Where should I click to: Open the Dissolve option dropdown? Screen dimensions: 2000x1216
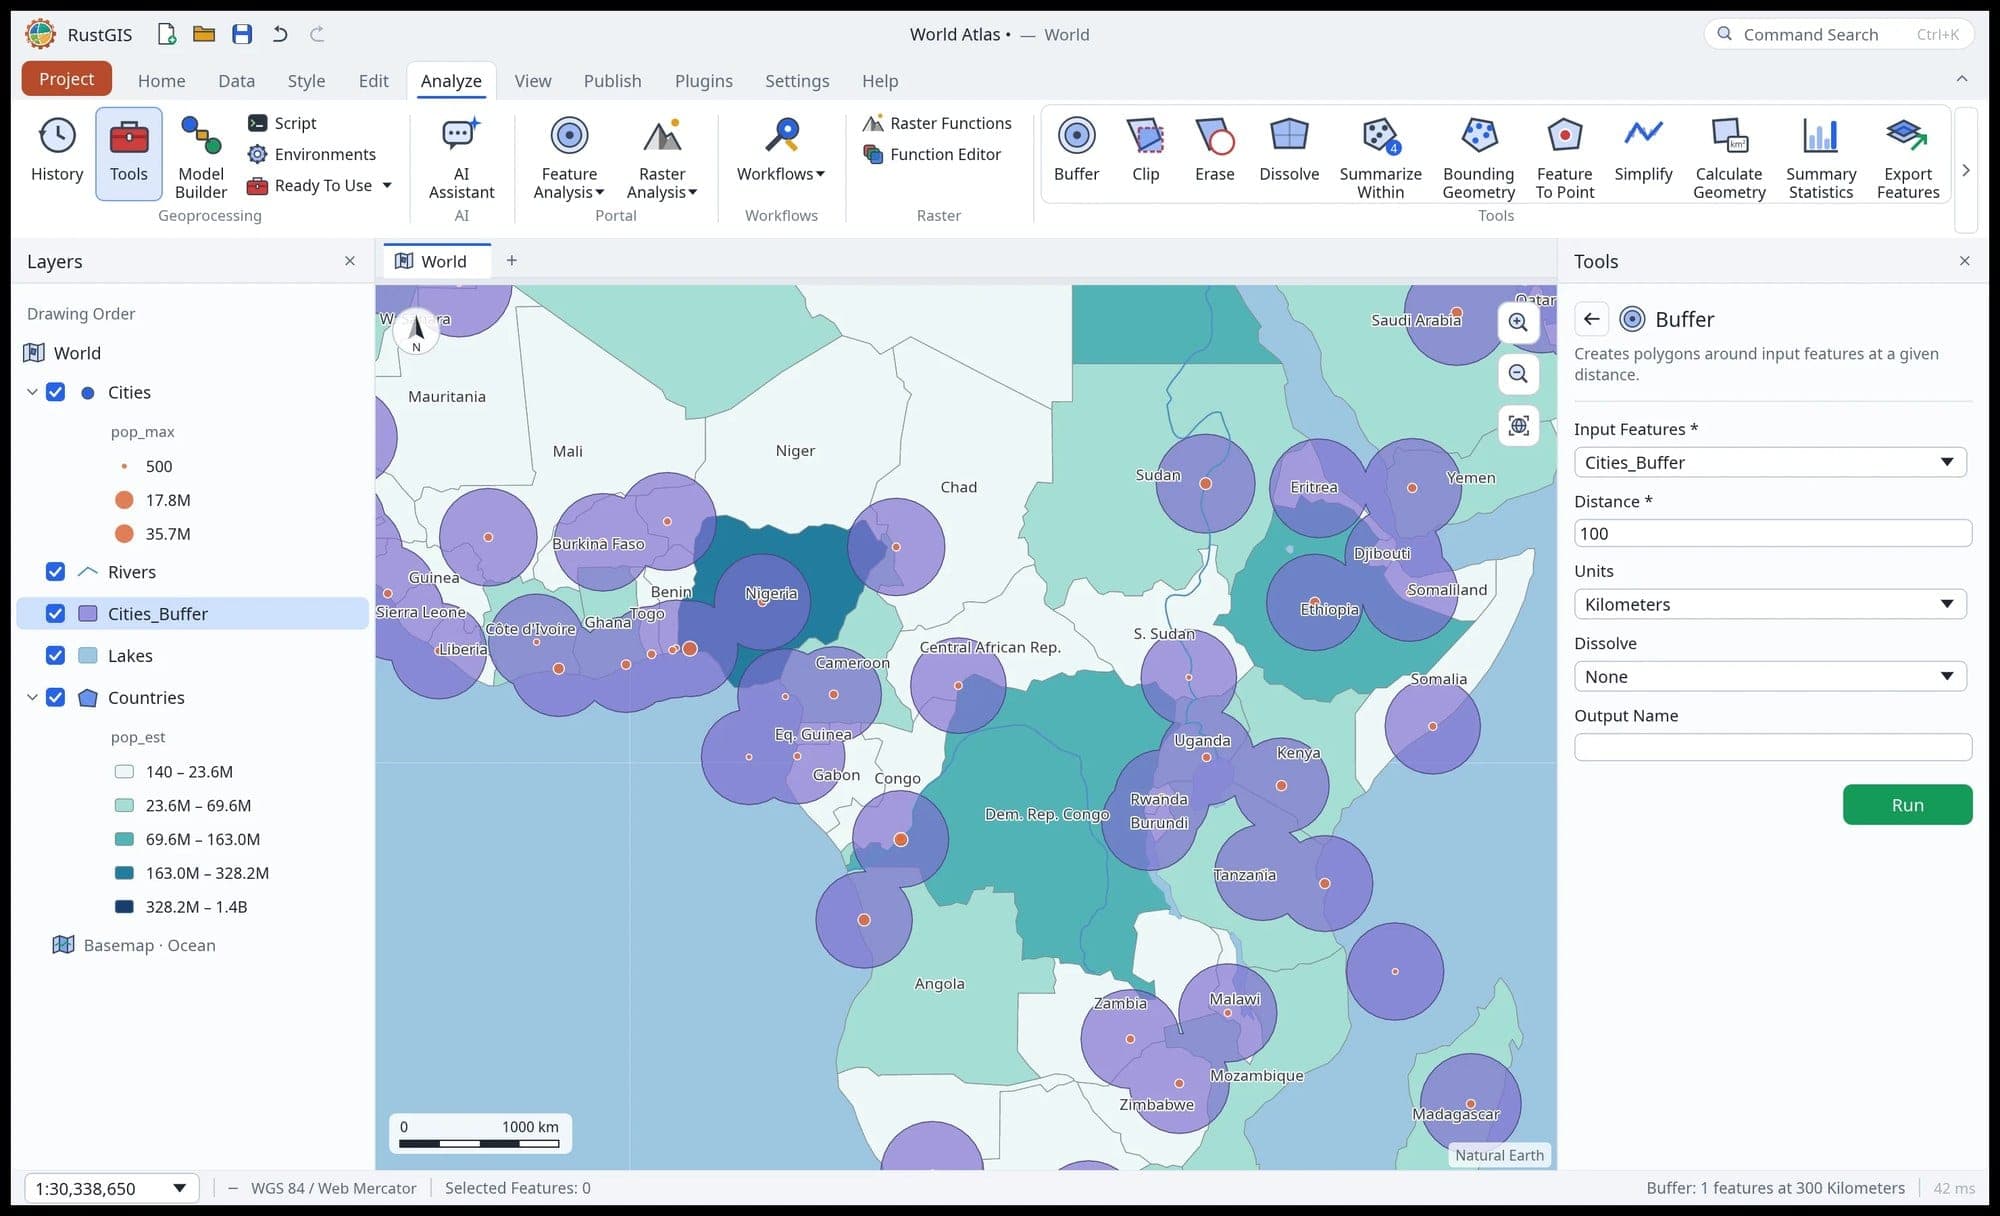point(1770,676)
